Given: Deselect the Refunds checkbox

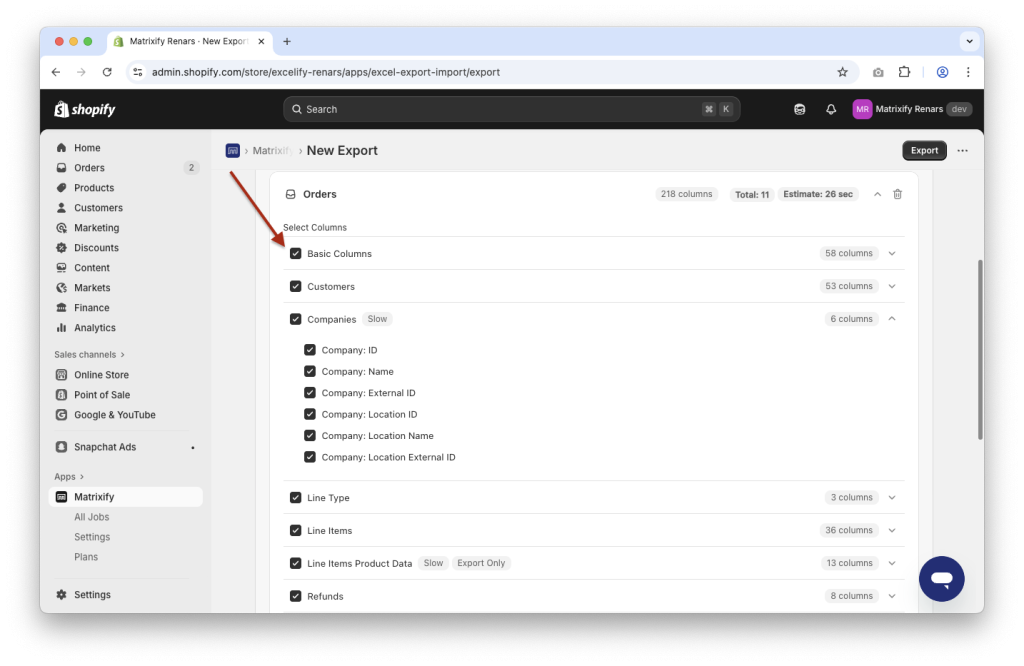Looking at the screenshot, I should tap(296, 595).
